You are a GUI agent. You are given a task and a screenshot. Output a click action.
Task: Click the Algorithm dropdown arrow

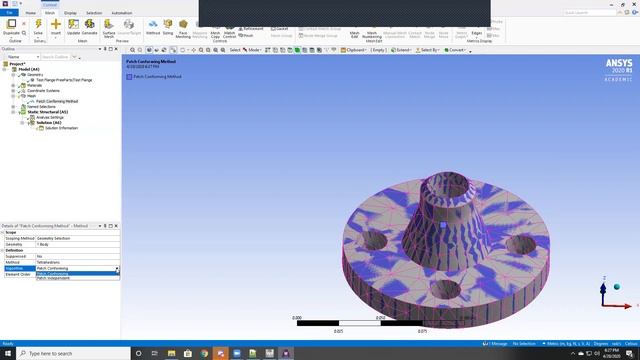pos(117,268)
